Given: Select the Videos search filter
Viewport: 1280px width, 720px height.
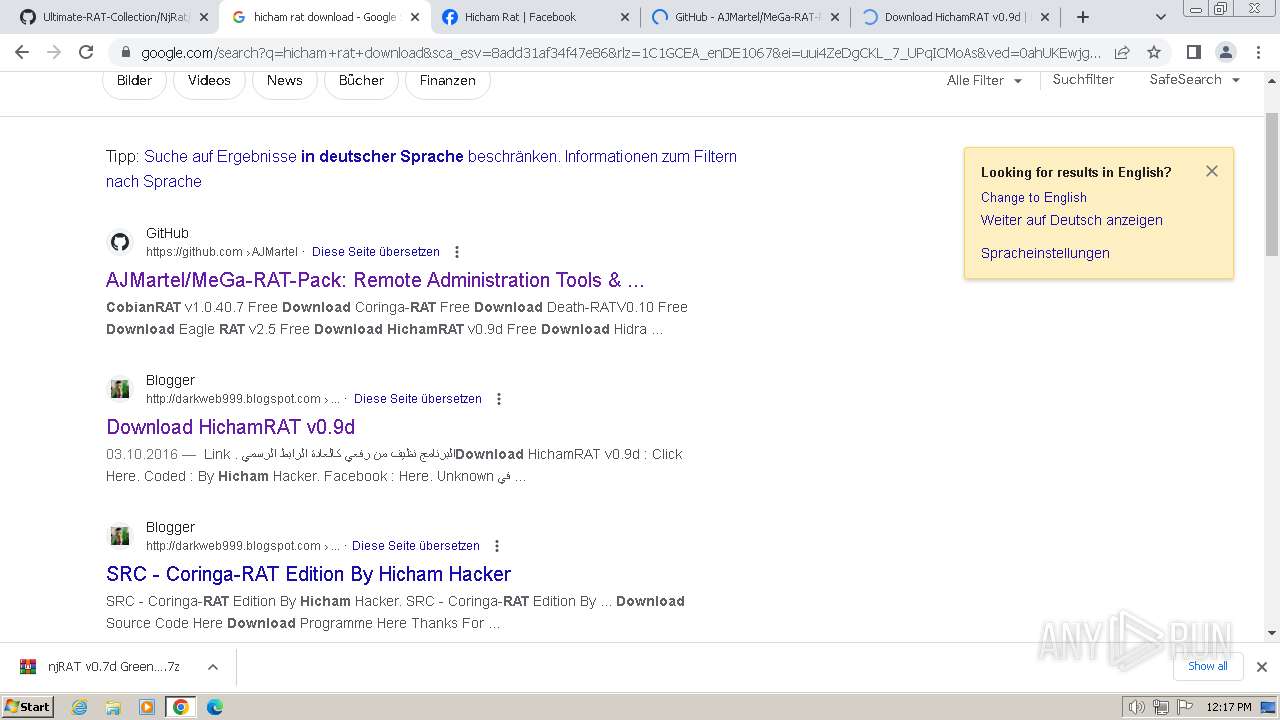Looking at the screenshot, I should [x=209, y=80].
